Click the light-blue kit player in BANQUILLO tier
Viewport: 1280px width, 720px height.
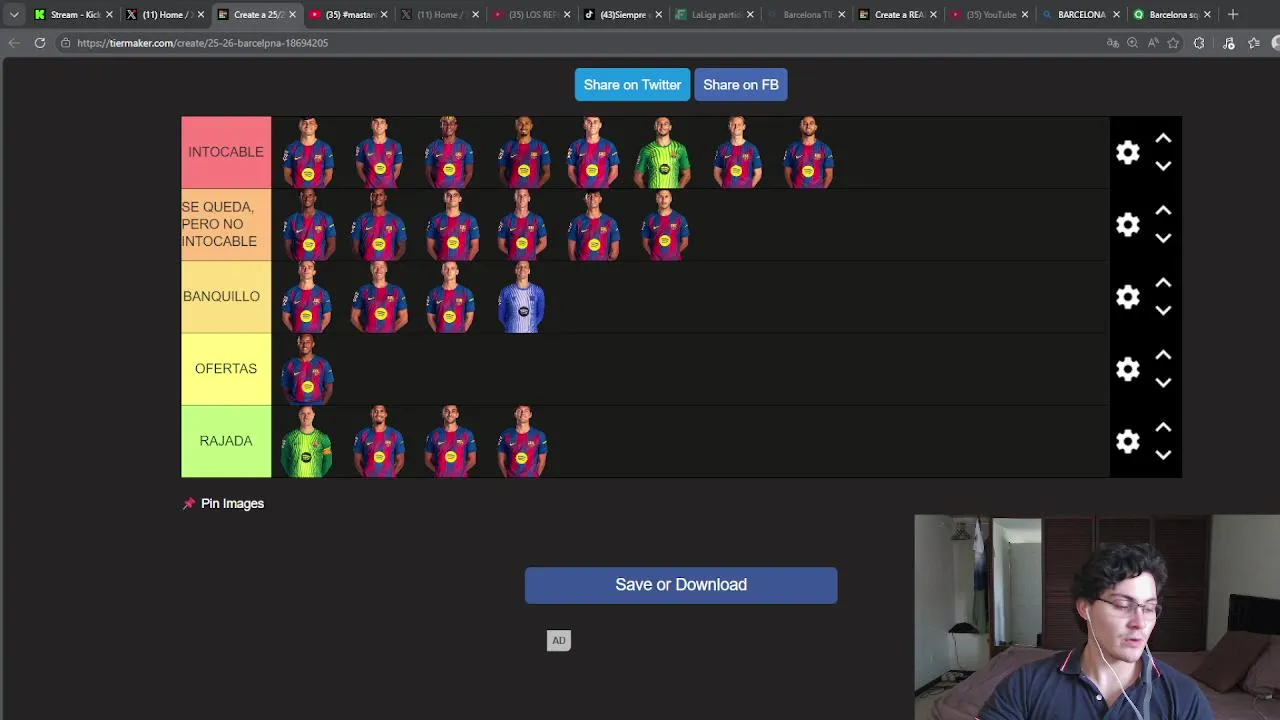522,297
